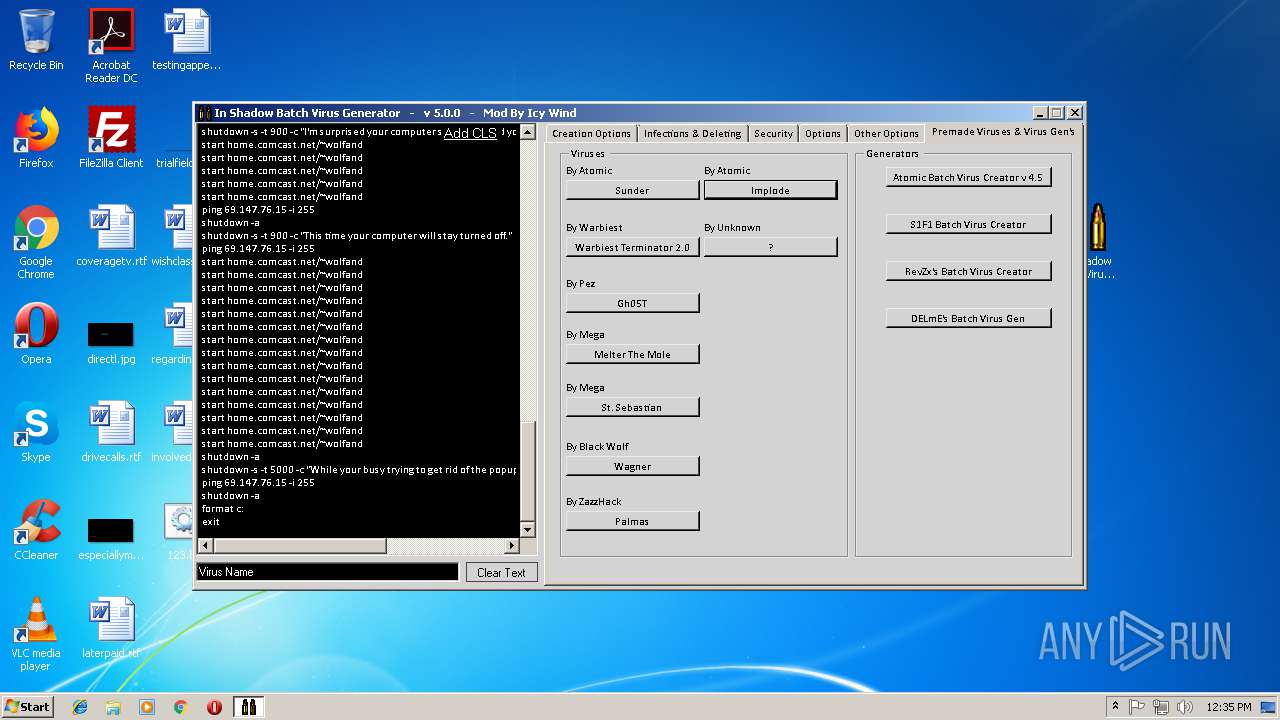Switch to Infections & Deleting tab
The image size is (1280, 720).
[693, 133]
